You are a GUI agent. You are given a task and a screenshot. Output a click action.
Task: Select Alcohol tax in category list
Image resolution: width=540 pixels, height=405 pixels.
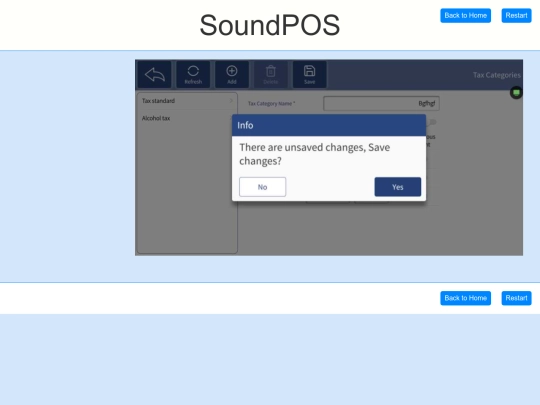pos(187,118)
